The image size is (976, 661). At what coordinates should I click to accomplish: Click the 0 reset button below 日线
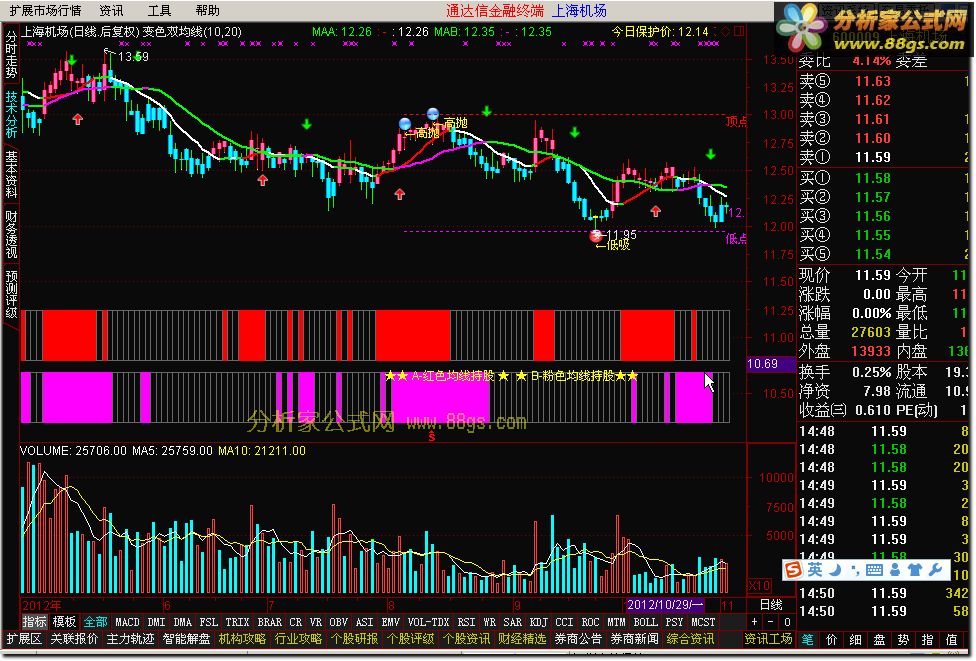pyautogui.click(x=787, y=622)
